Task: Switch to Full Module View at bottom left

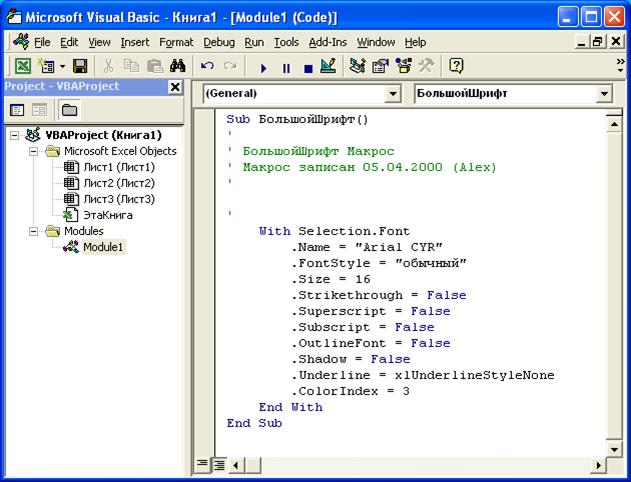Action: 218,464
